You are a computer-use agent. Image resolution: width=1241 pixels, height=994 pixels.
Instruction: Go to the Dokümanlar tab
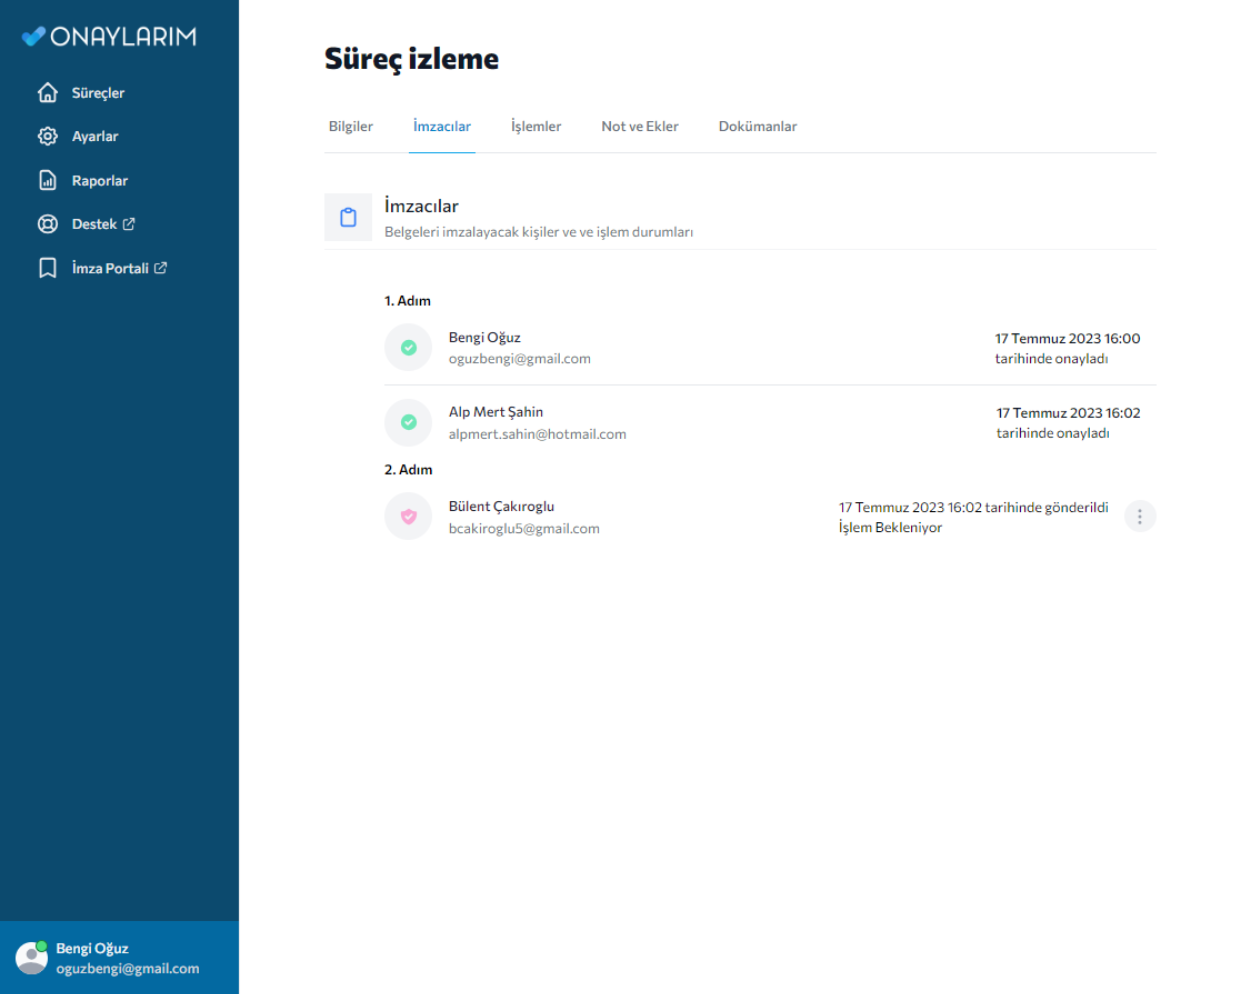tap(757, 126)
